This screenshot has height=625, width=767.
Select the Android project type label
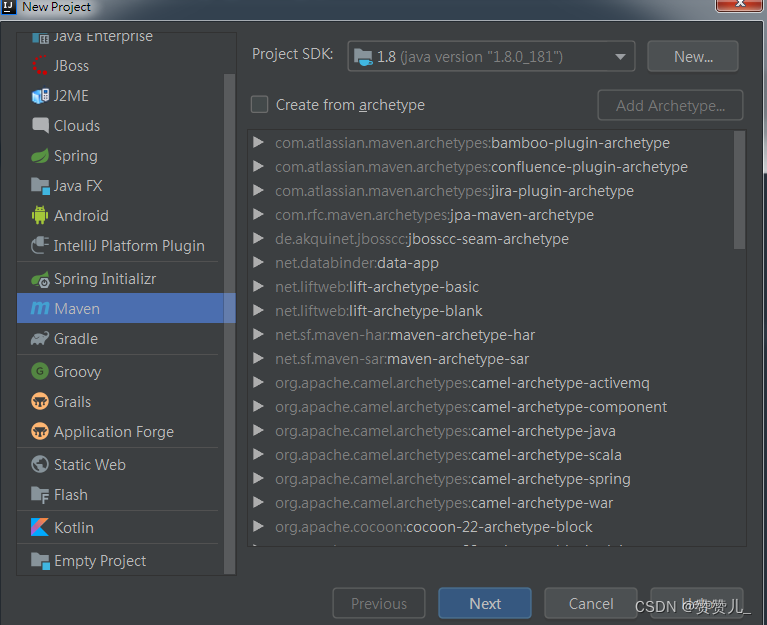(x=81, y=216)
